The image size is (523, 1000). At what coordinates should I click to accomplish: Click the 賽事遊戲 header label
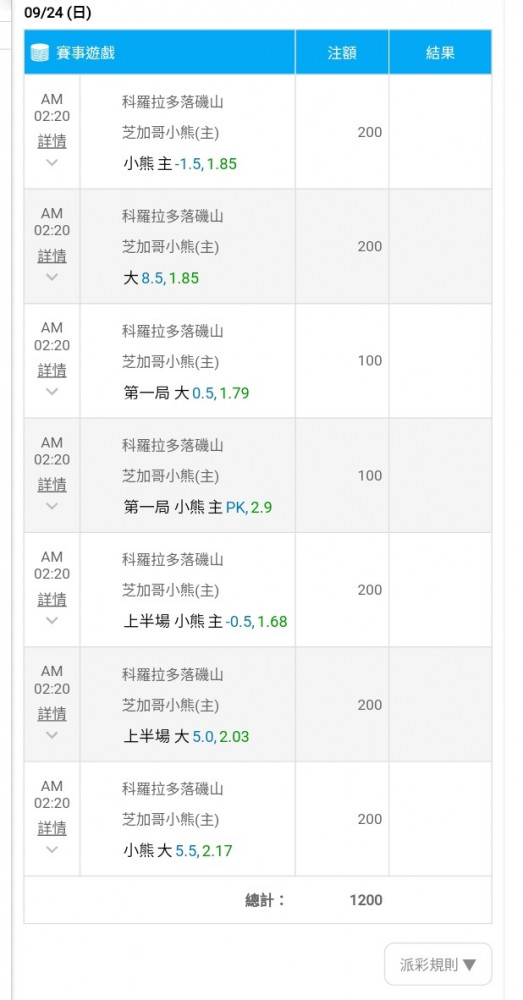click(x=85, y=52)
